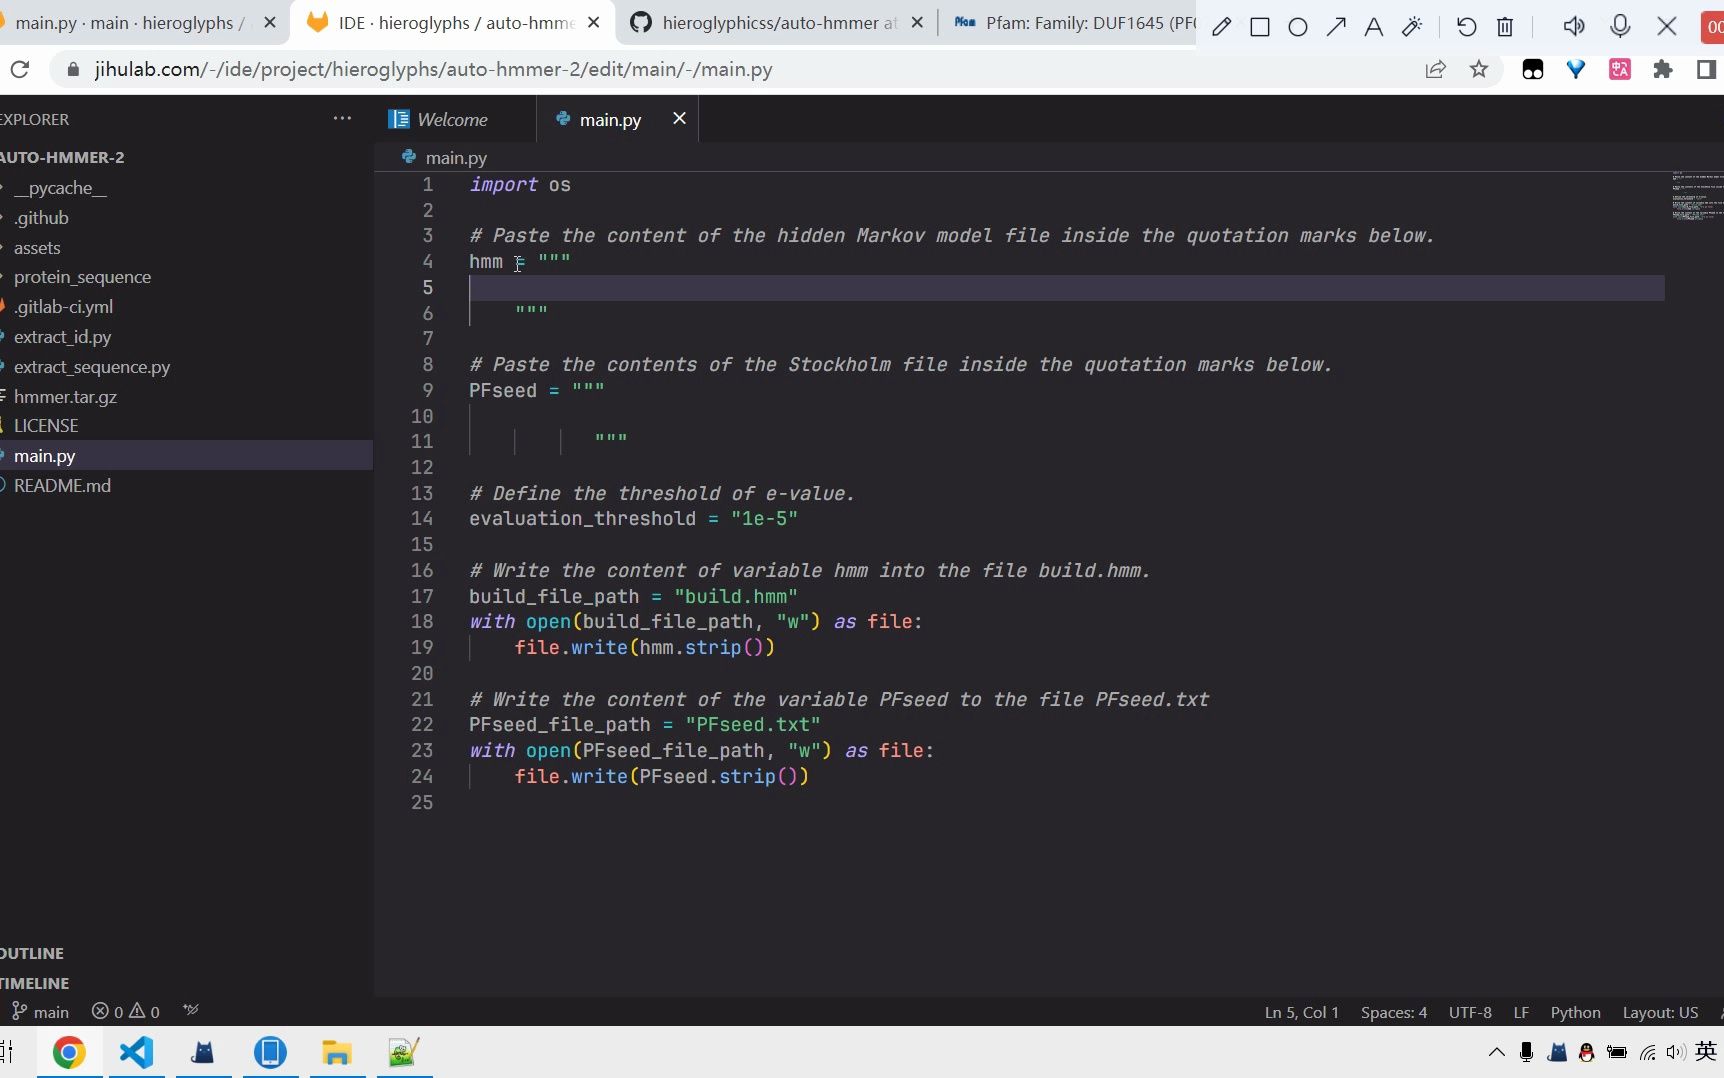Select language mode Python in status bar

pyautogui.click(x=1575, y=1012)
